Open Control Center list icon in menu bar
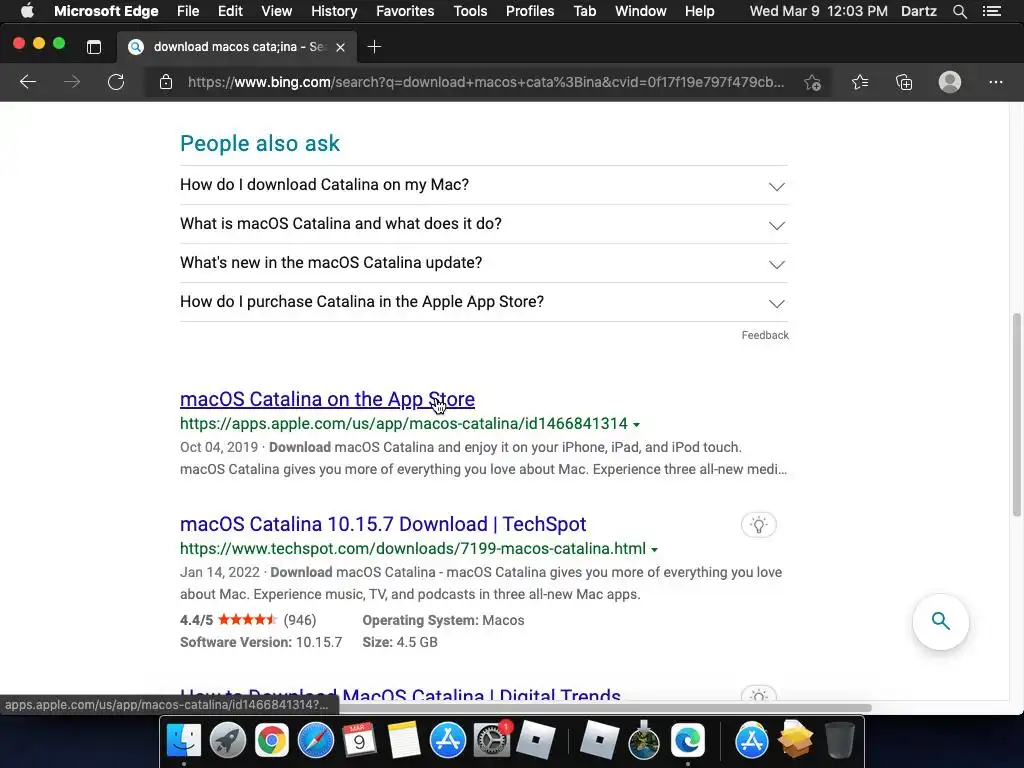Screen dimensions: 1024x768 click(991, 11)
